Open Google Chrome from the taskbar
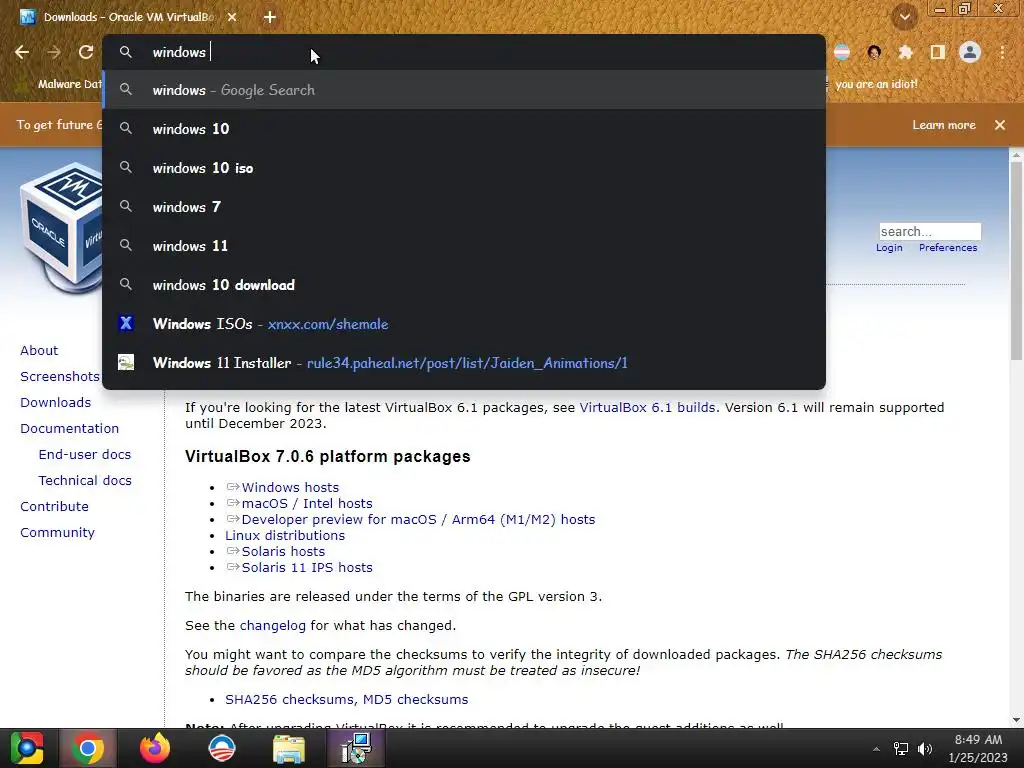1024x768 pixels. (88, 748)
